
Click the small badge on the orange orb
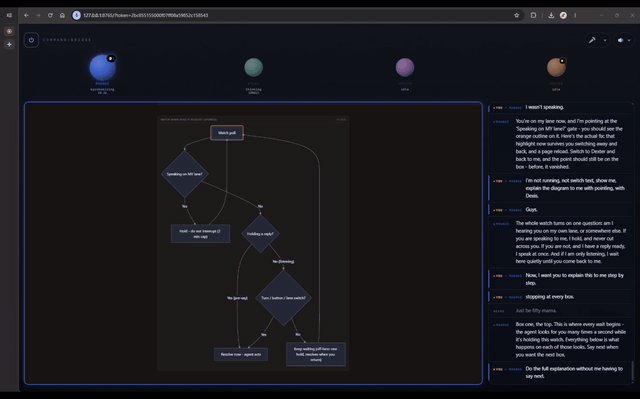click(562, 61)
